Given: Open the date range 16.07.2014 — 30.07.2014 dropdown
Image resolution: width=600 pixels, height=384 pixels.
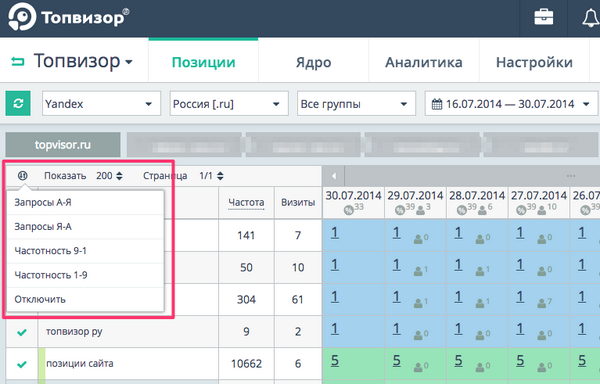Looking at the screenshot, I should point(511,103).
